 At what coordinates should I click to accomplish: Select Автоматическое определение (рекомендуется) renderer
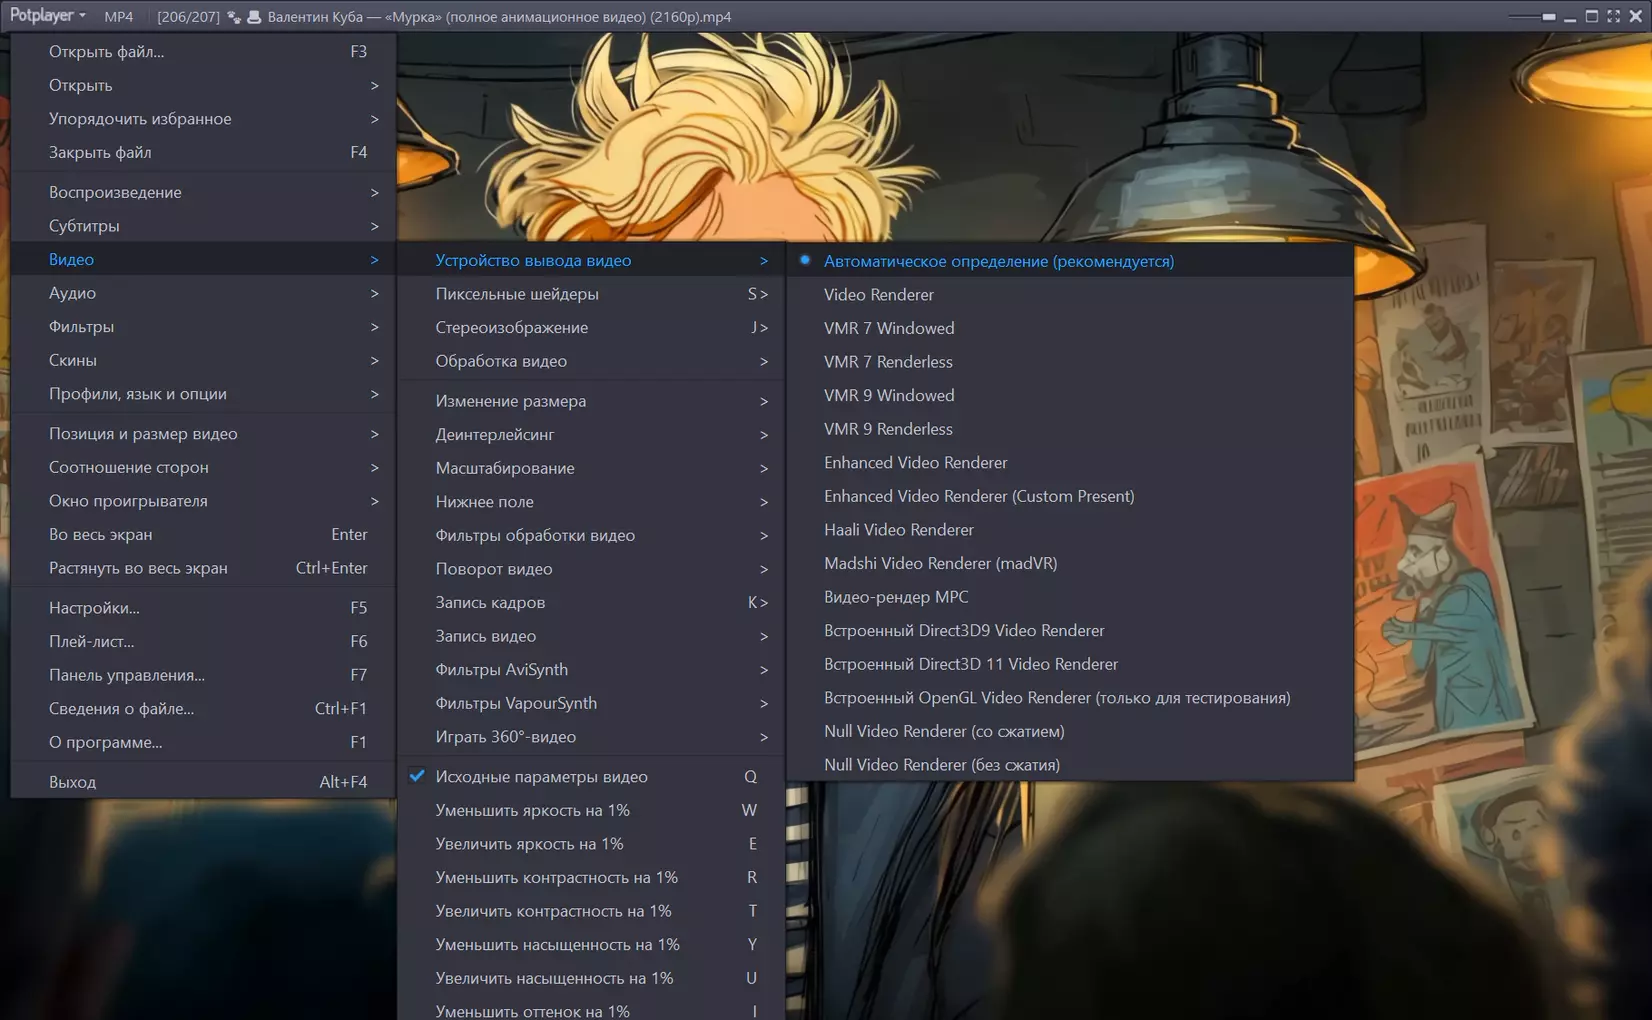click(1070, 261)
